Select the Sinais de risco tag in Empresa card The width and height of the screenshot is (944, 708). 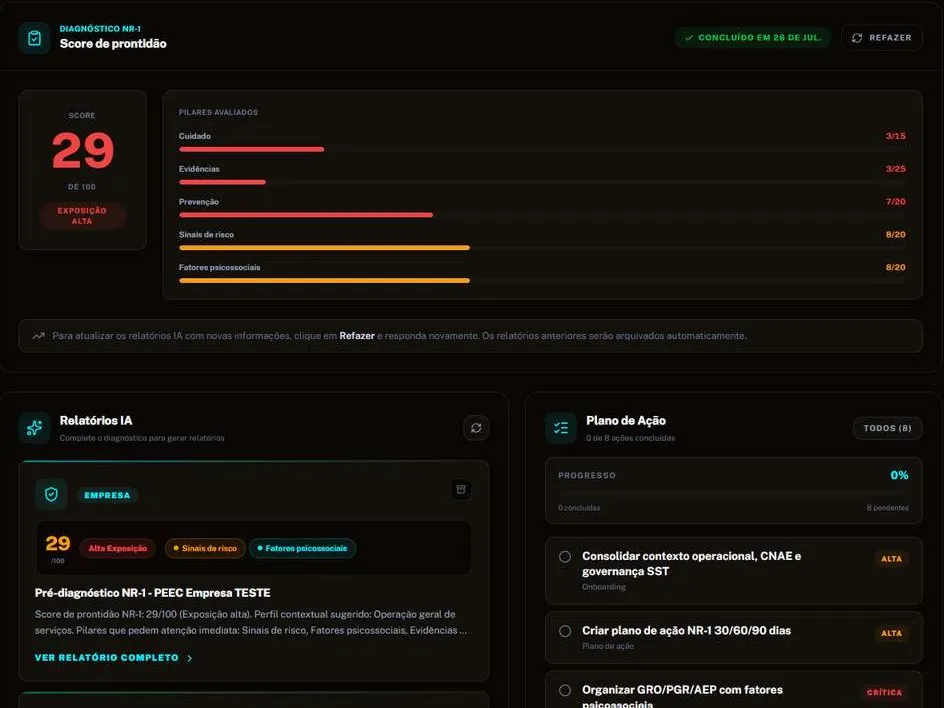[205, 548]
